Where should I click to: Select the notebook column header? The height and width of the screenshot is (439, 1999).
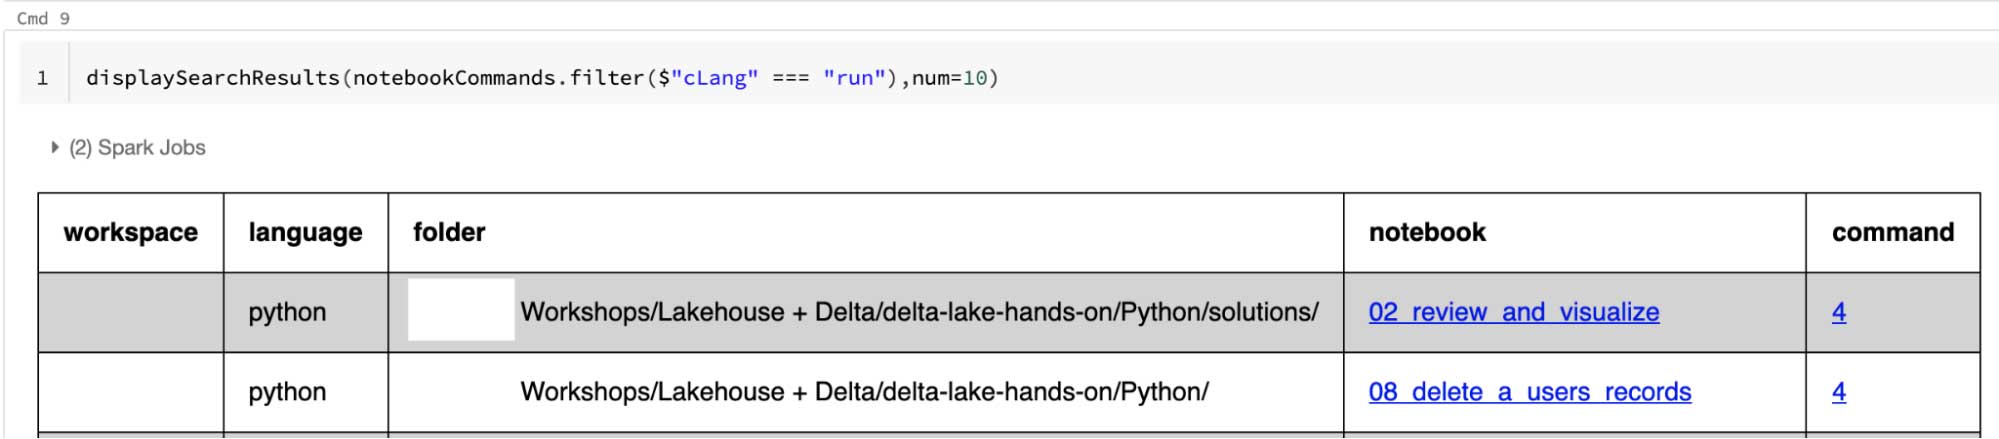pyautogui.click(x=1427, y=232)
